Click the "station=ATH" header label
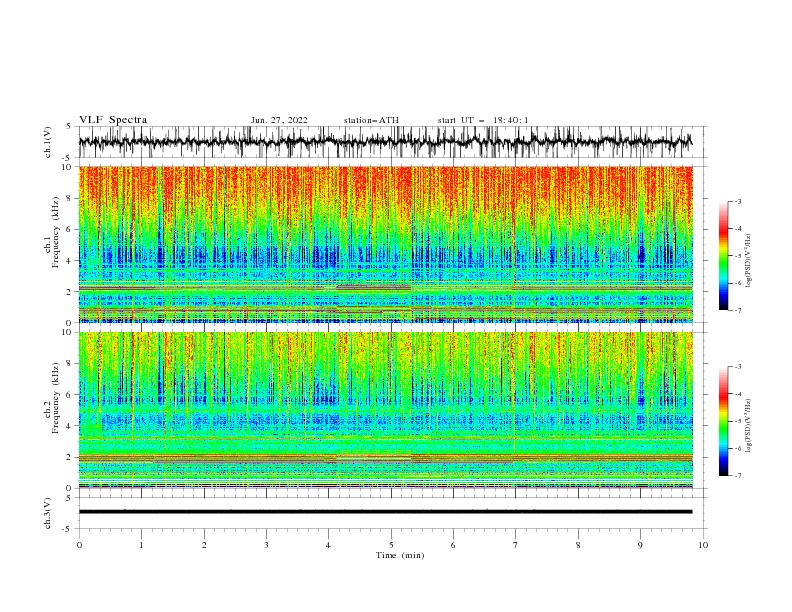Screen dimensions: 792x612 point(371,120)
